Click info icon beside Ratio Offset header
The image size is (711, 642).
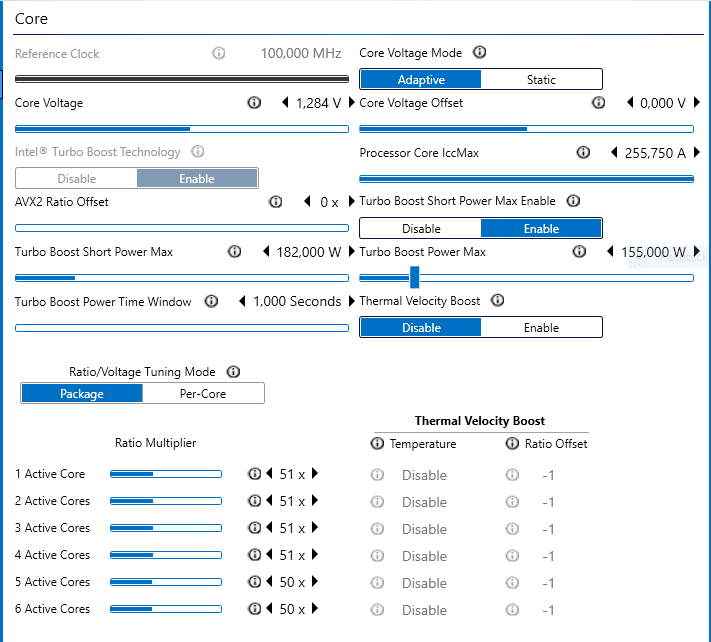point(512,443)
